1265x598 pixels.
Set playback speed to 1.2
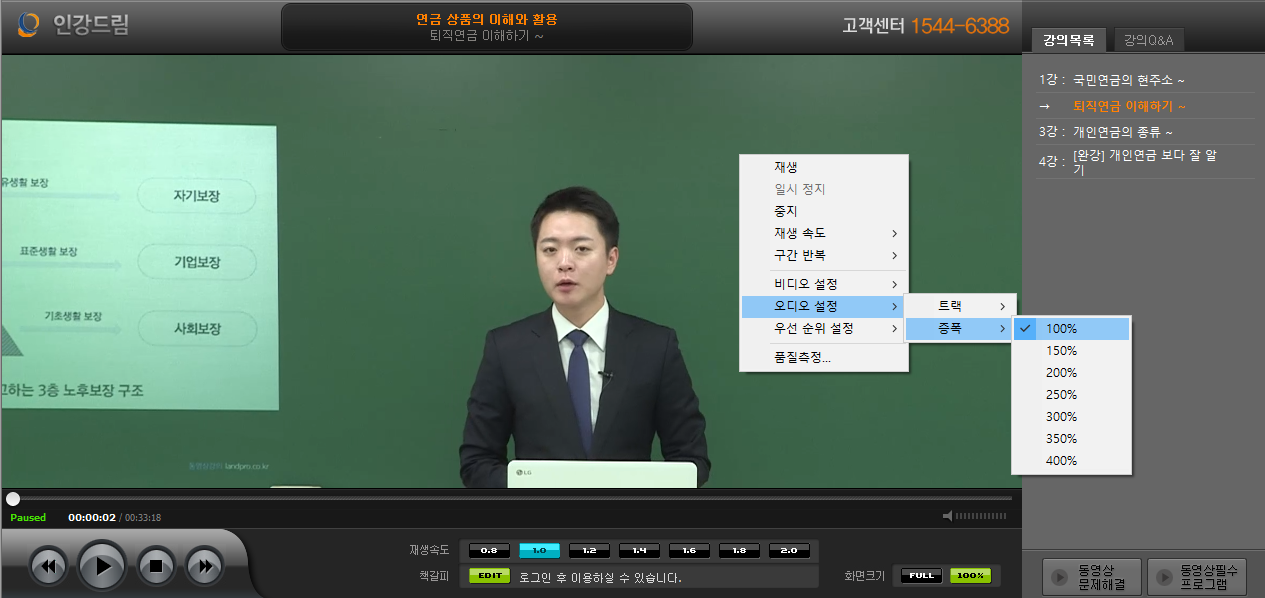[589, 550]
